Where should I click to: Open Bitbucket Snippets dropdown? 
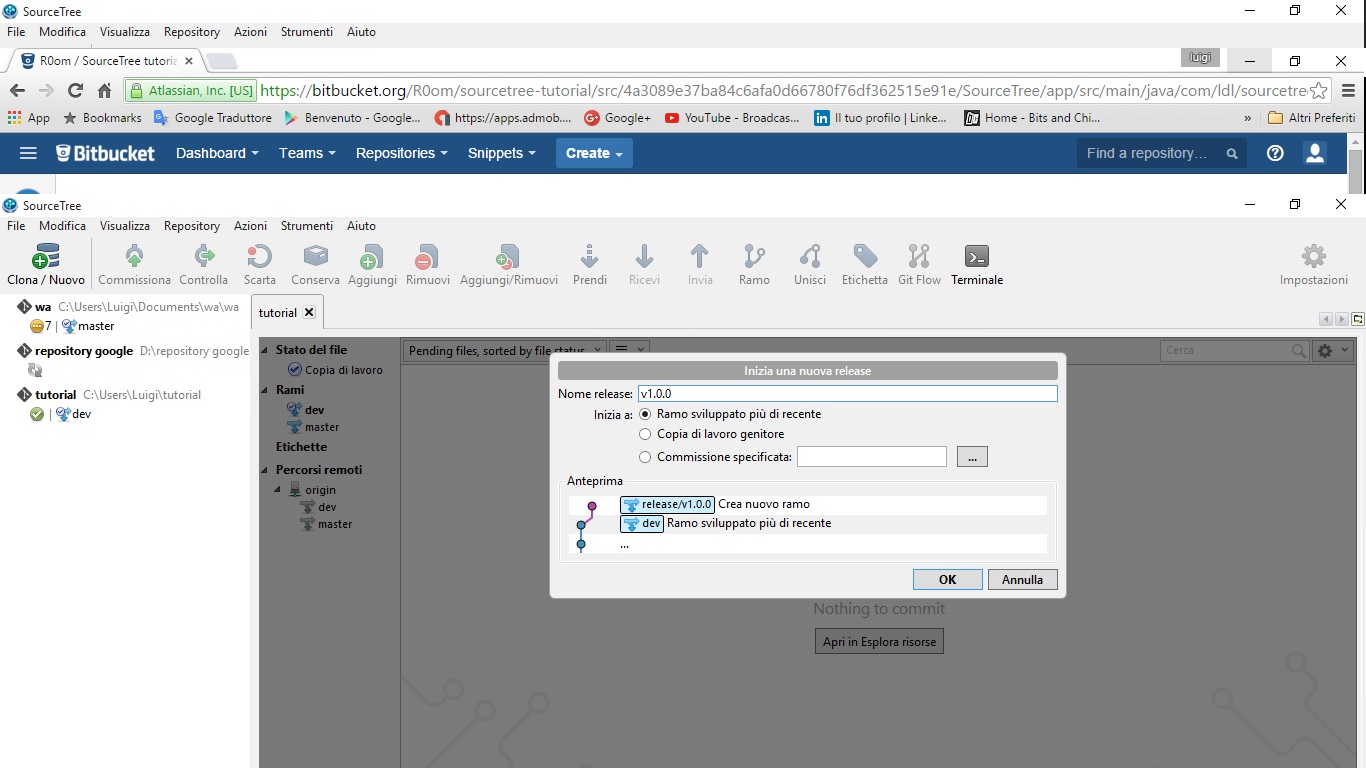(x=502, y=153)
